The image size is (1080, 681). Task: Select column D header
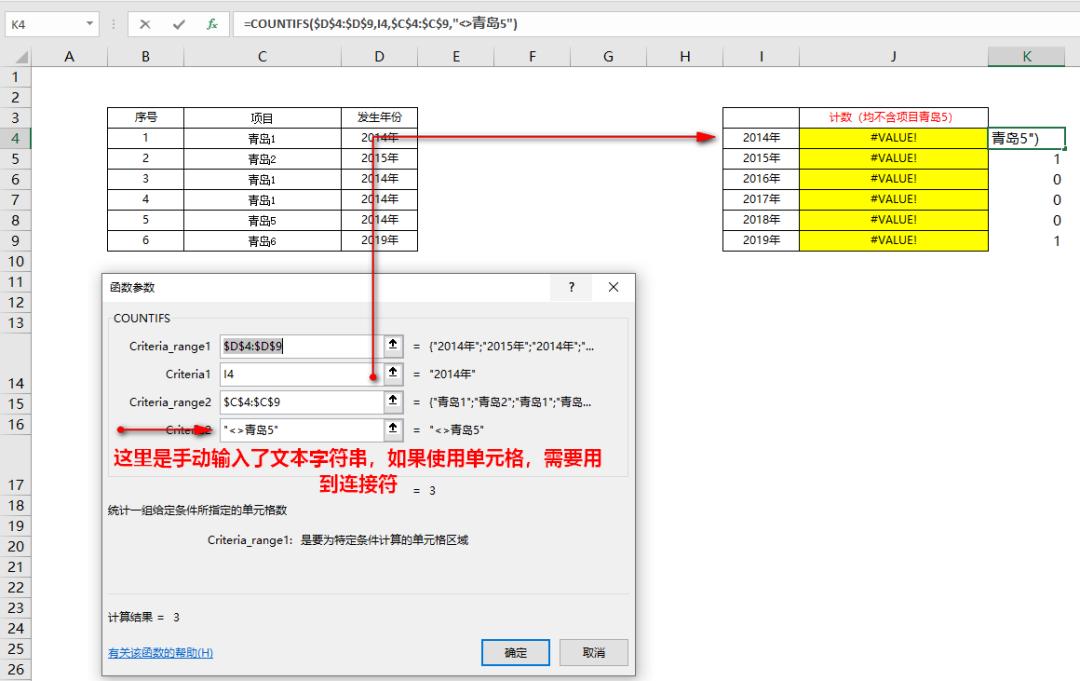click(379, 56)
